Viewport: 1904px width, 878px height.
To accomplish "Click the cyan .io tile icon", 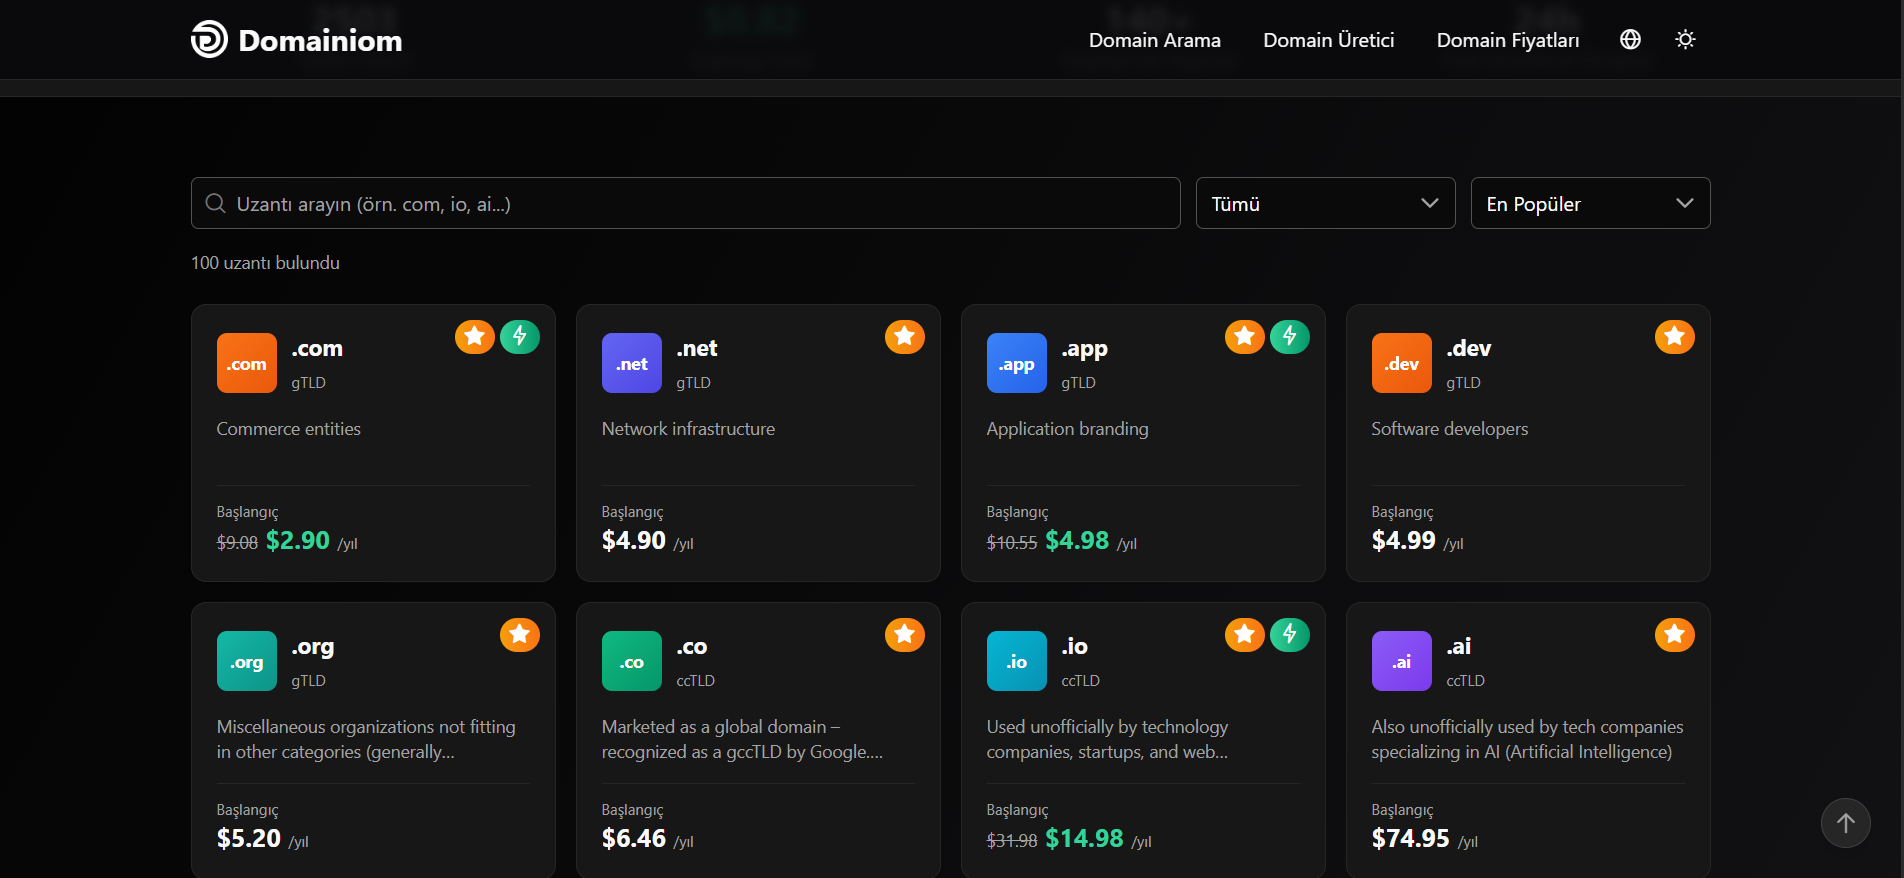I will pos(1017,661).
